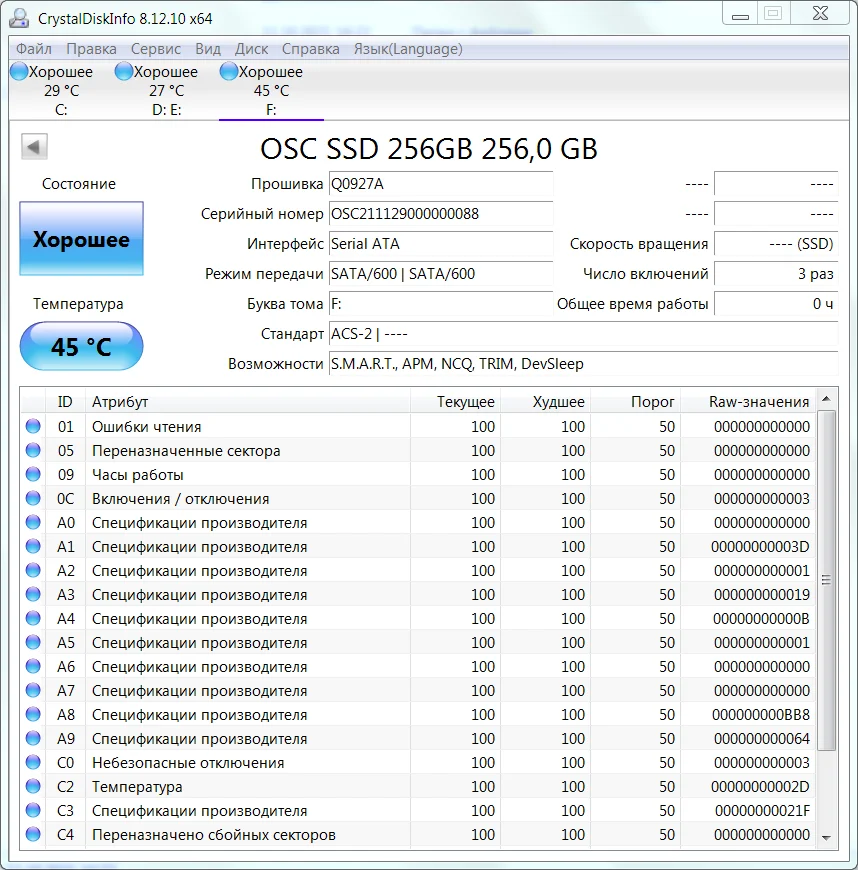The width and height of the screenshot is (858, 870).
Task: Click status orb for C0 Небезопасные отключения
Action: click(x=33, y=763)
